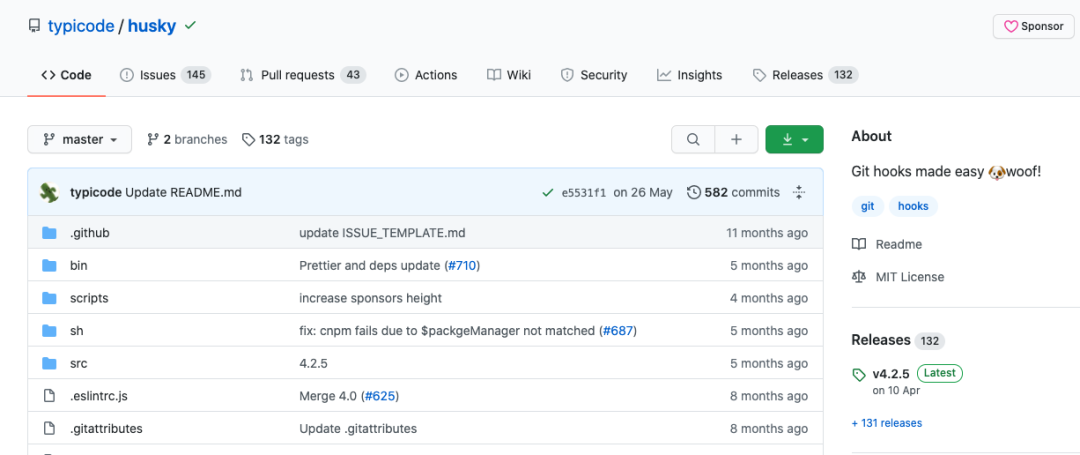Click the Readme book icon
The image size is (1080, 455).
pos(858,244)
